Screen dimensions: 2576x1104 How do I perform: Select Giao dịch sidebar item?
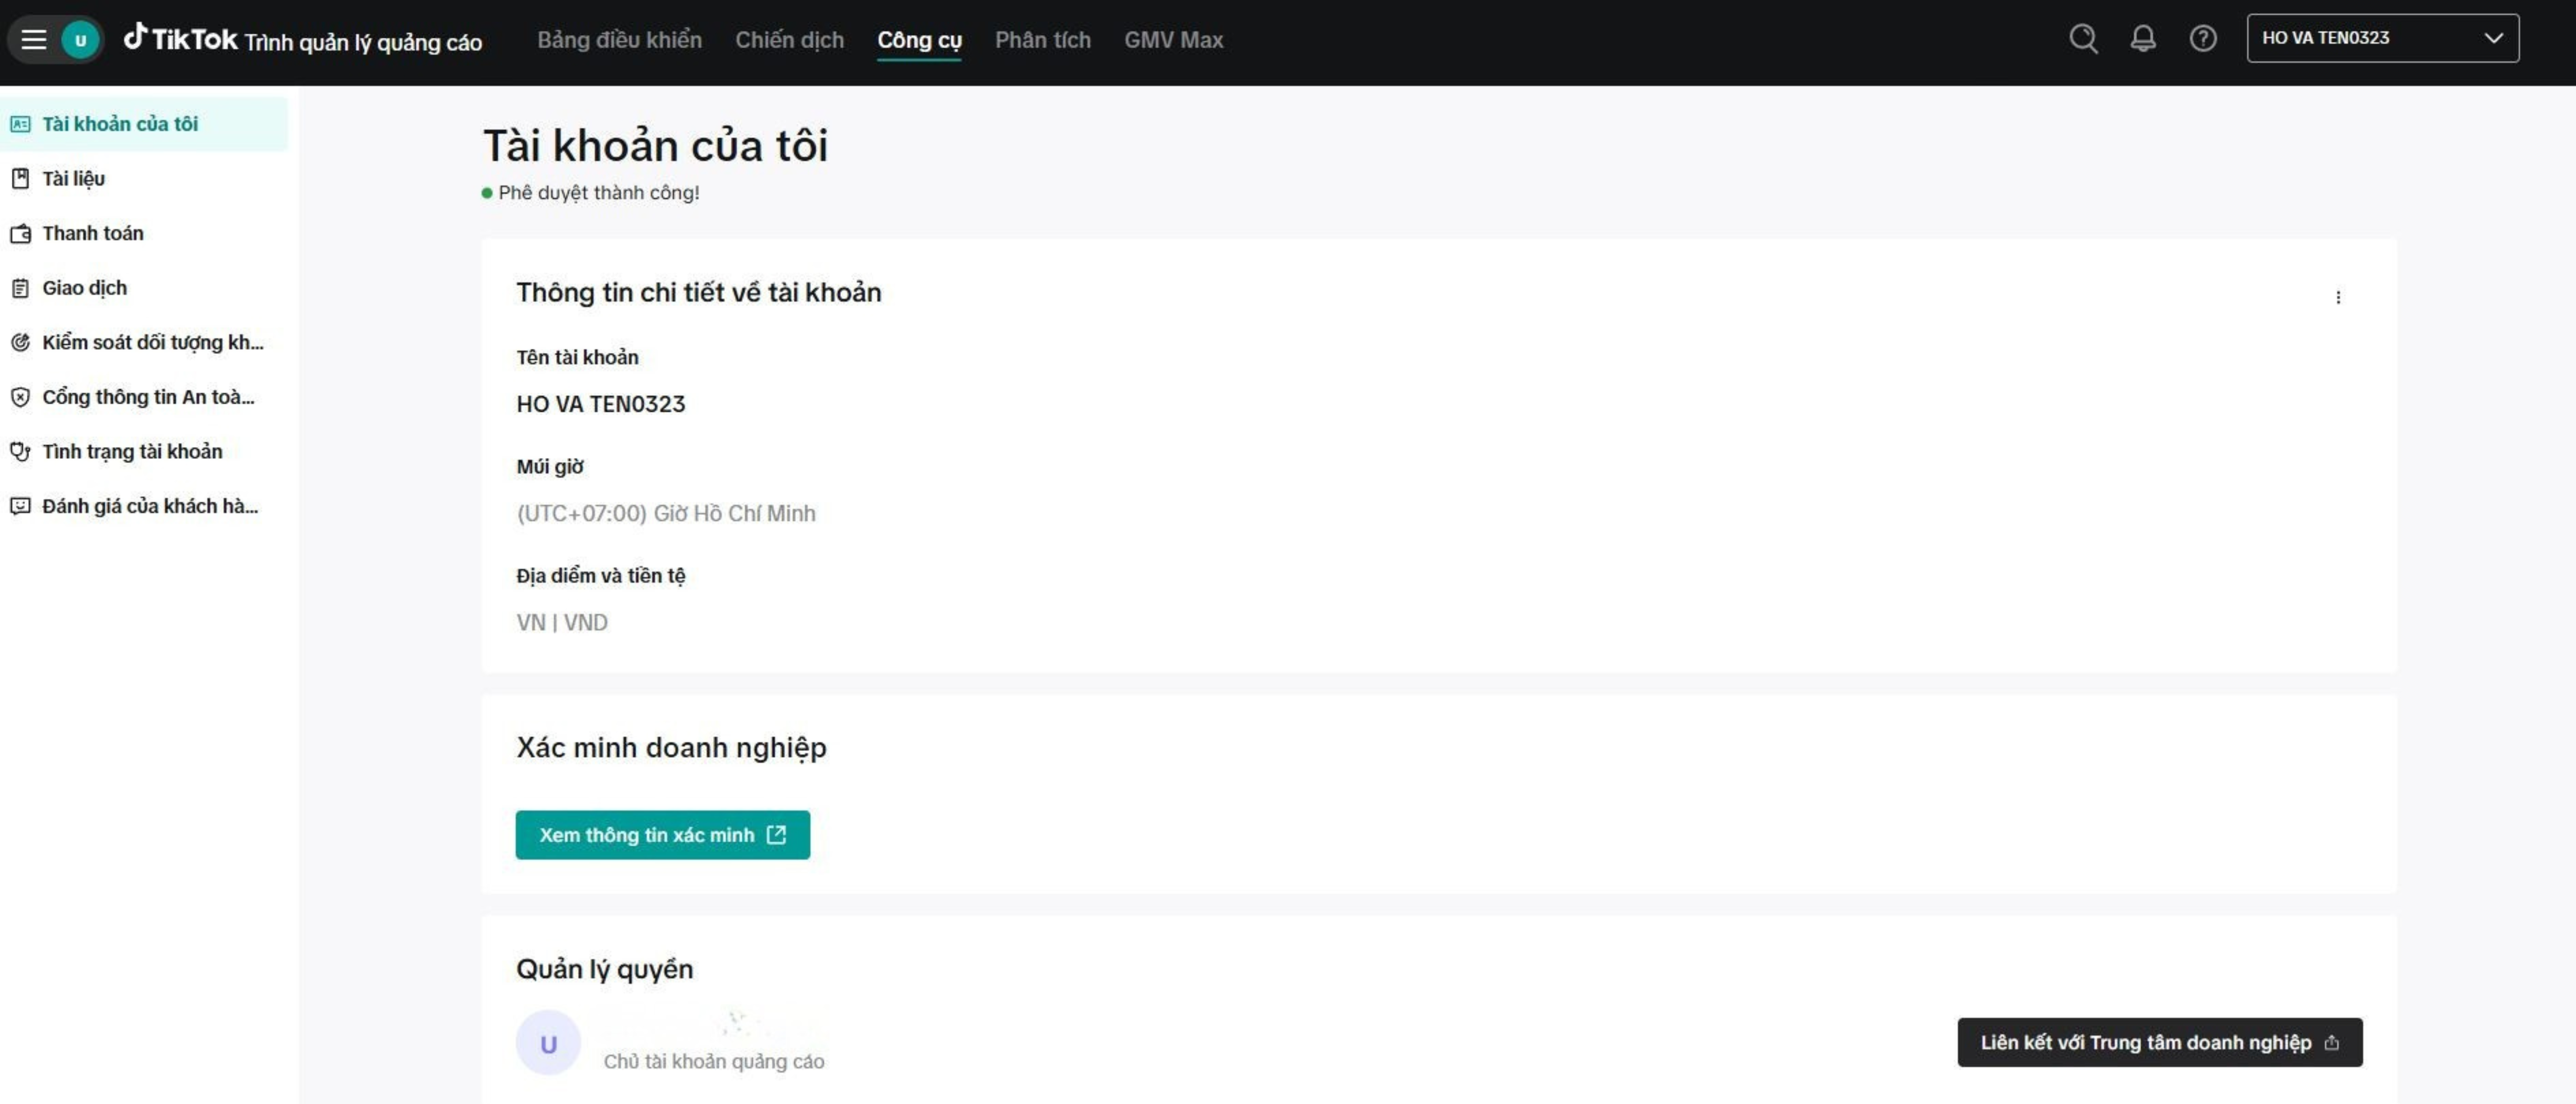point(84,288)
